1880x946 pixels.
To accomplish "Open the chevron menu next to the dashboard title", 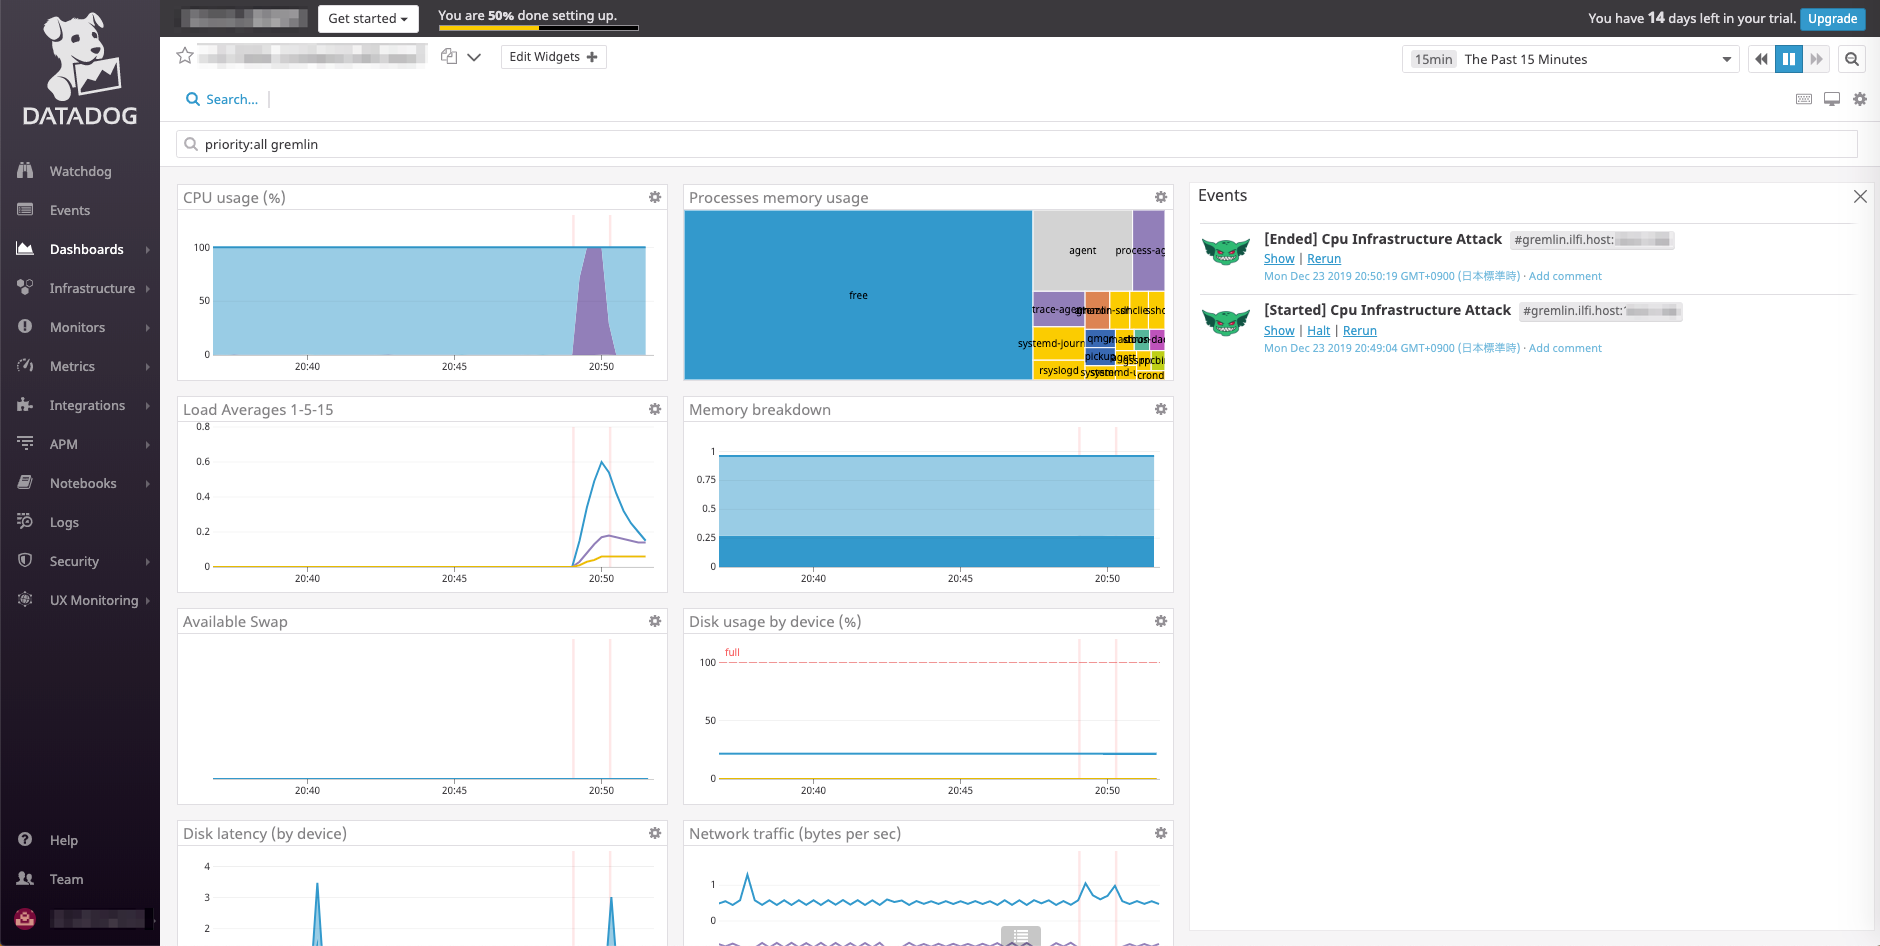I will (x=476, y=57).
